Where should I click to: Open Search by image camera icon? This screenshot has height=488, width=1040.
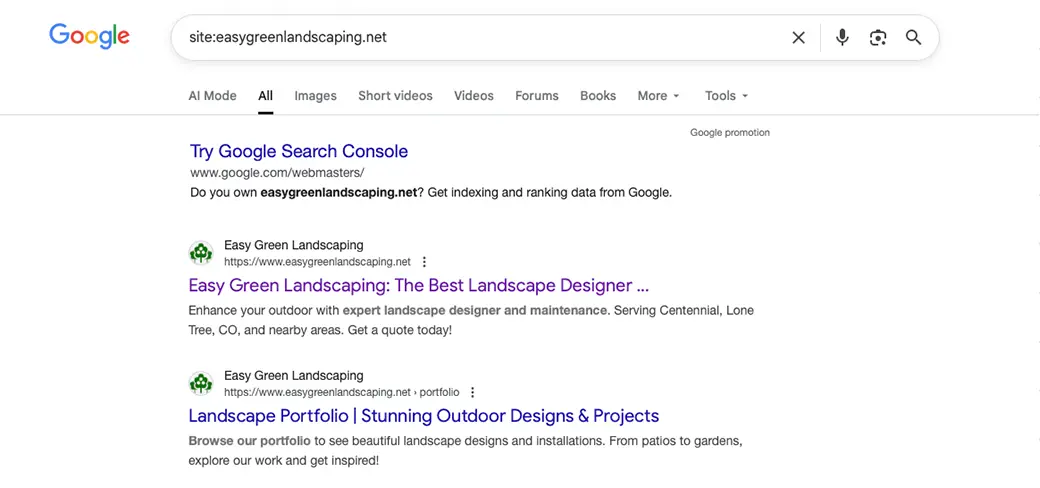(878, 38)
